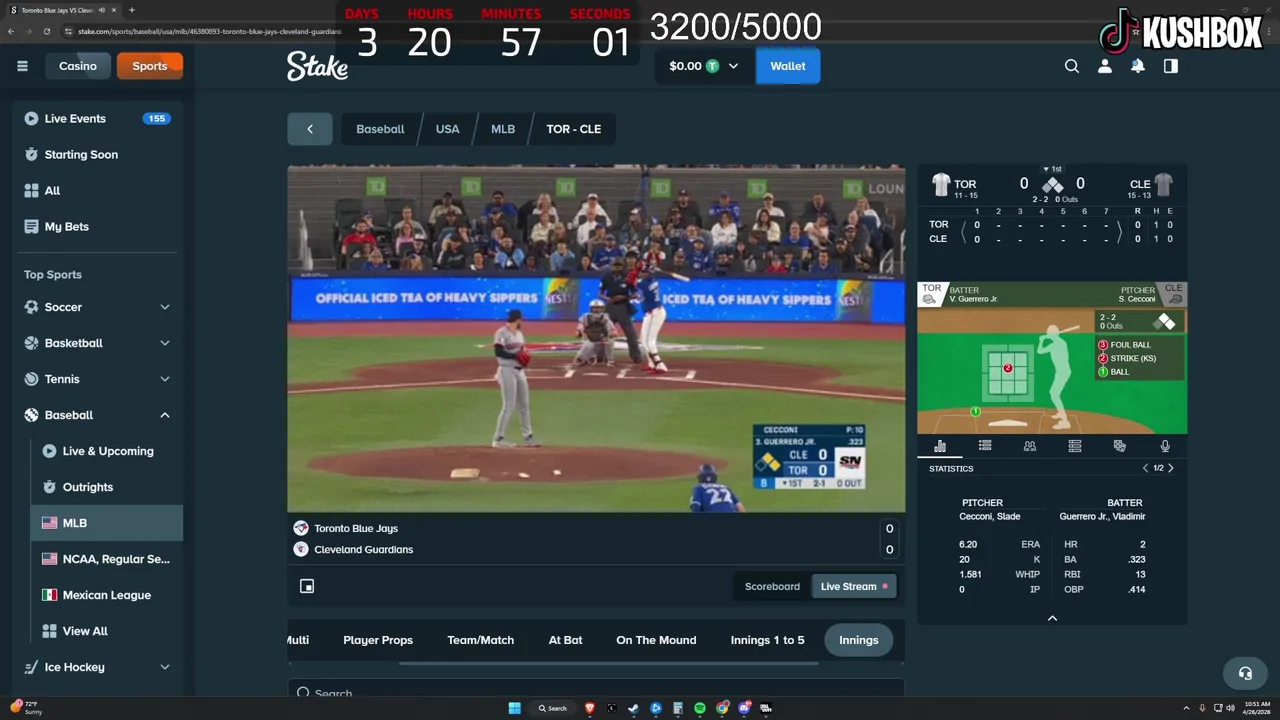The width and height of the screenshot is (1280, 720).
Task: Switch to the Casino section
Action: (78, 66)
